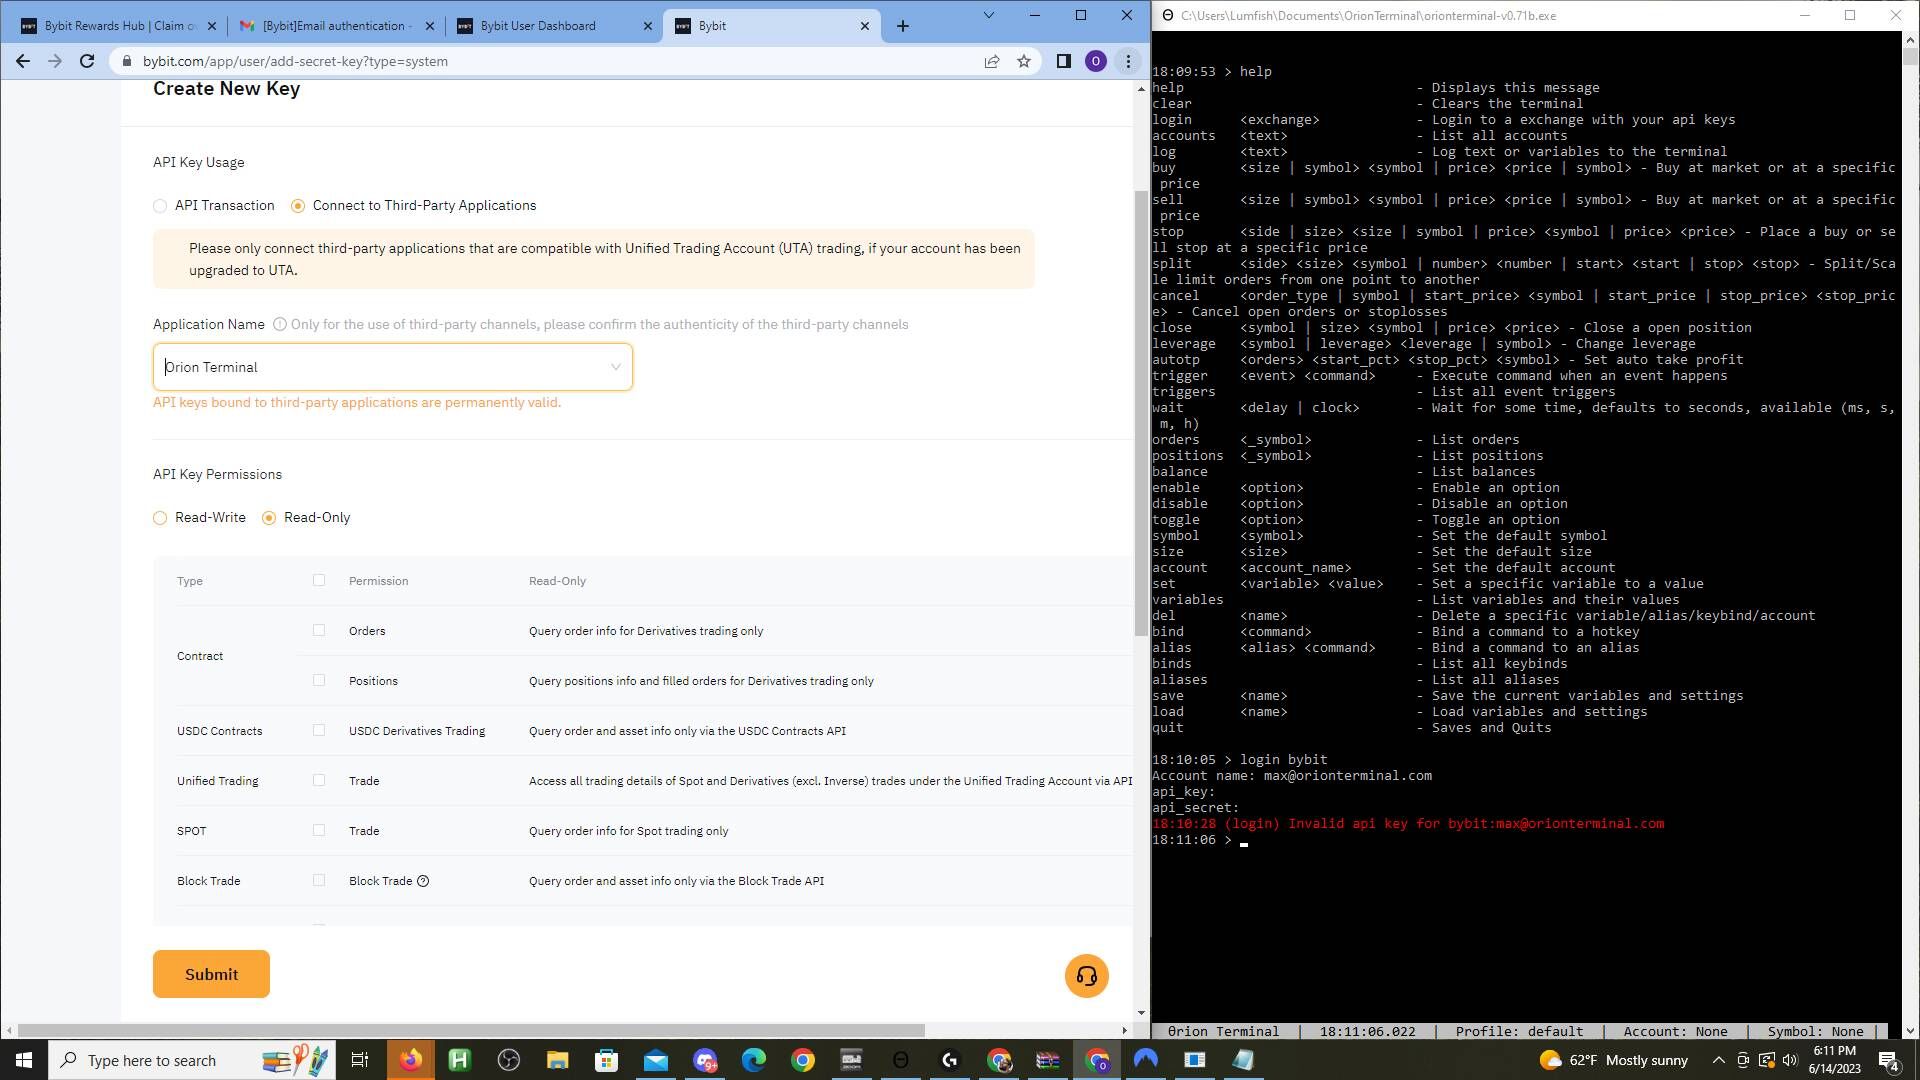Open the Application Name dropdown

[x=616, y=367]
